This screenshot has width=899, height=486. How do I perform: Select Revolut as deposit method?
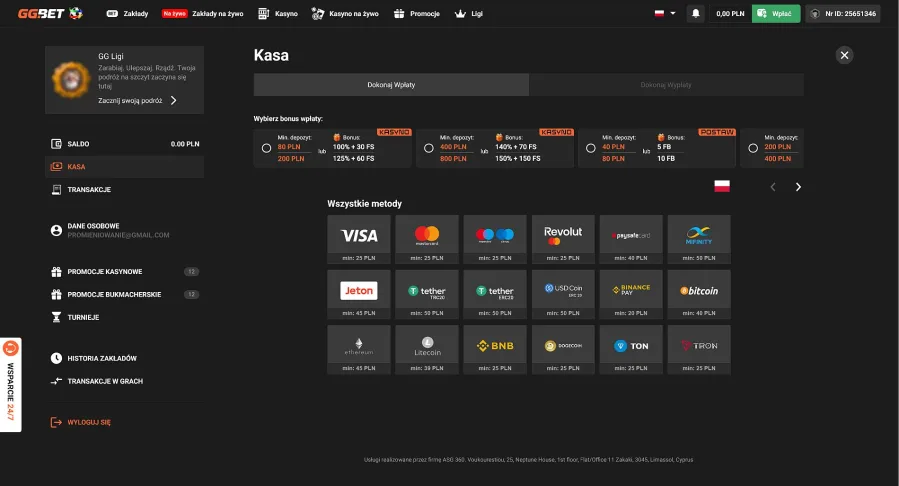[x=563, y=239]
